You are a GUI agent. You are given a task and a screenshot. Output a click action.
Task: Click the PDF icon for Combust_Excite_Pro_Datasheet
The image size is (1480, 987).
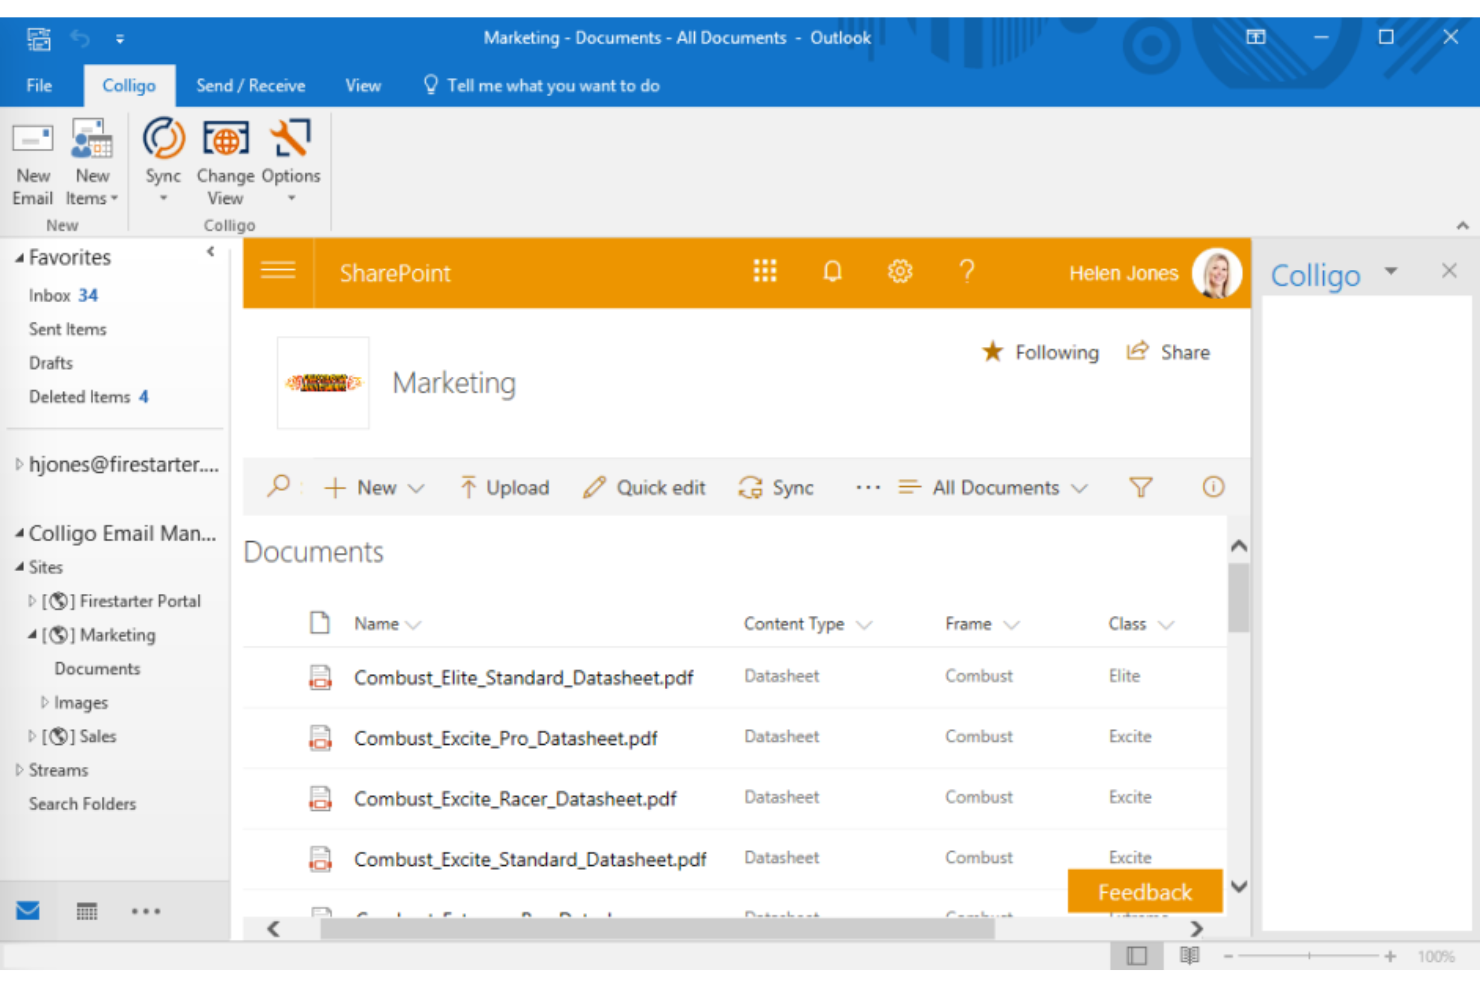[x=320, y=738]
